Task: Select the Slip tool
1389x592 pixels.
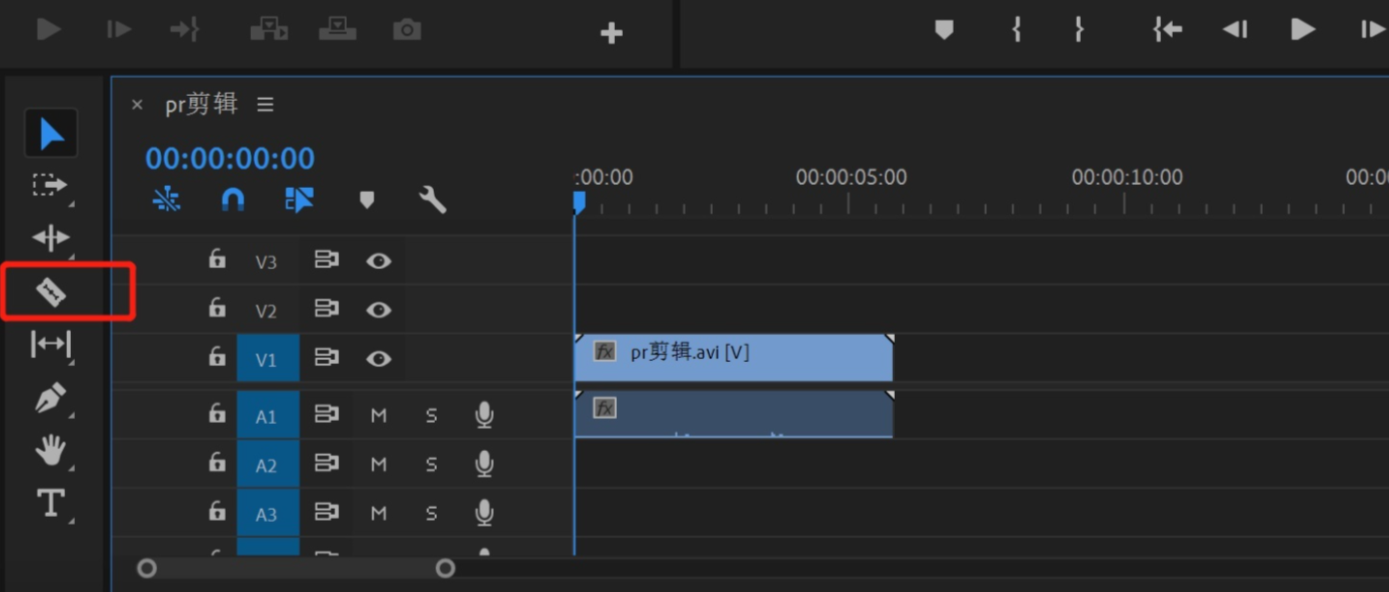Action: pyautogui.click(x=51, y=345)
